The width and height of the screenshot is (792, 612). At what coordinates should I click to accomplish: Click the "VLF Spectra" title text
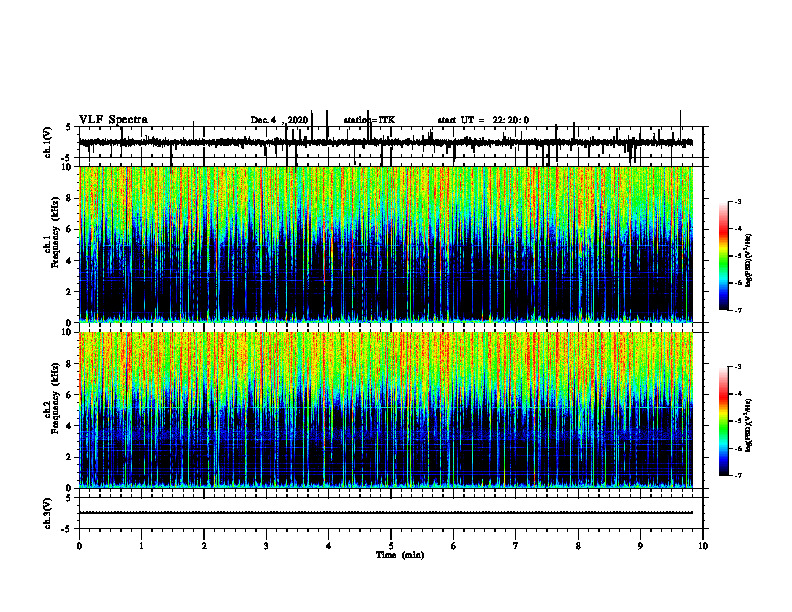pos(113,120)
